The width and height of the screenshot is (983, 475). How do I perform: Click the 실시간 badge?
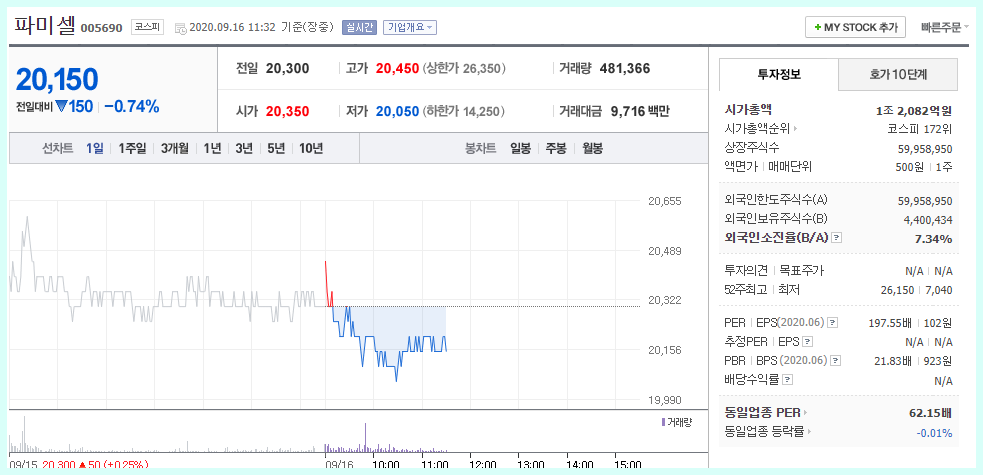(x=359, y=28)
